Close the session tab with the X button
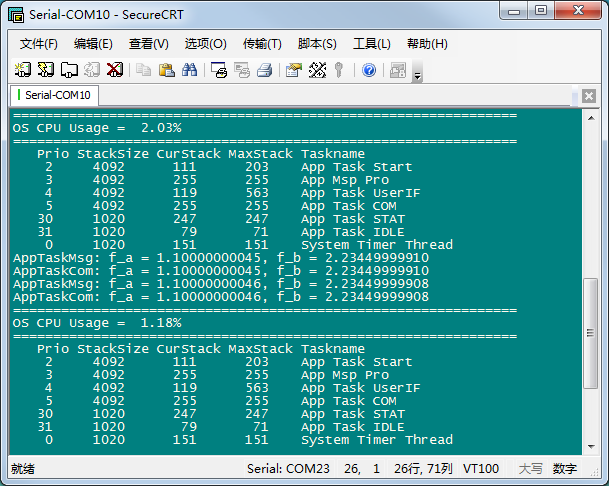Viewport: 609px width, 486px height. [x=589, y=96]
